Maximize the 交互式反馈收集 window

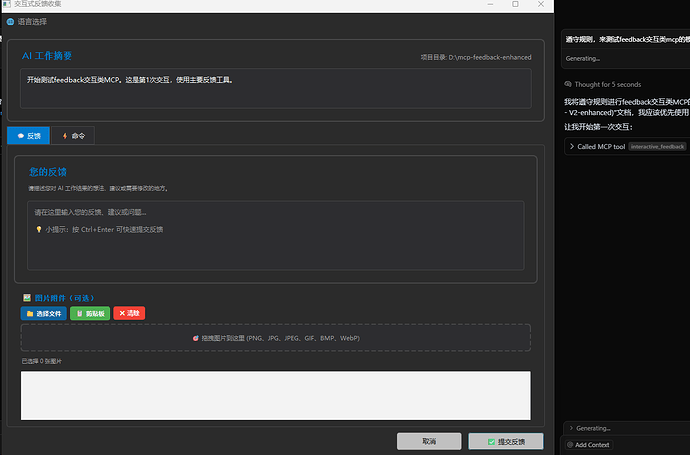(515, 4)
